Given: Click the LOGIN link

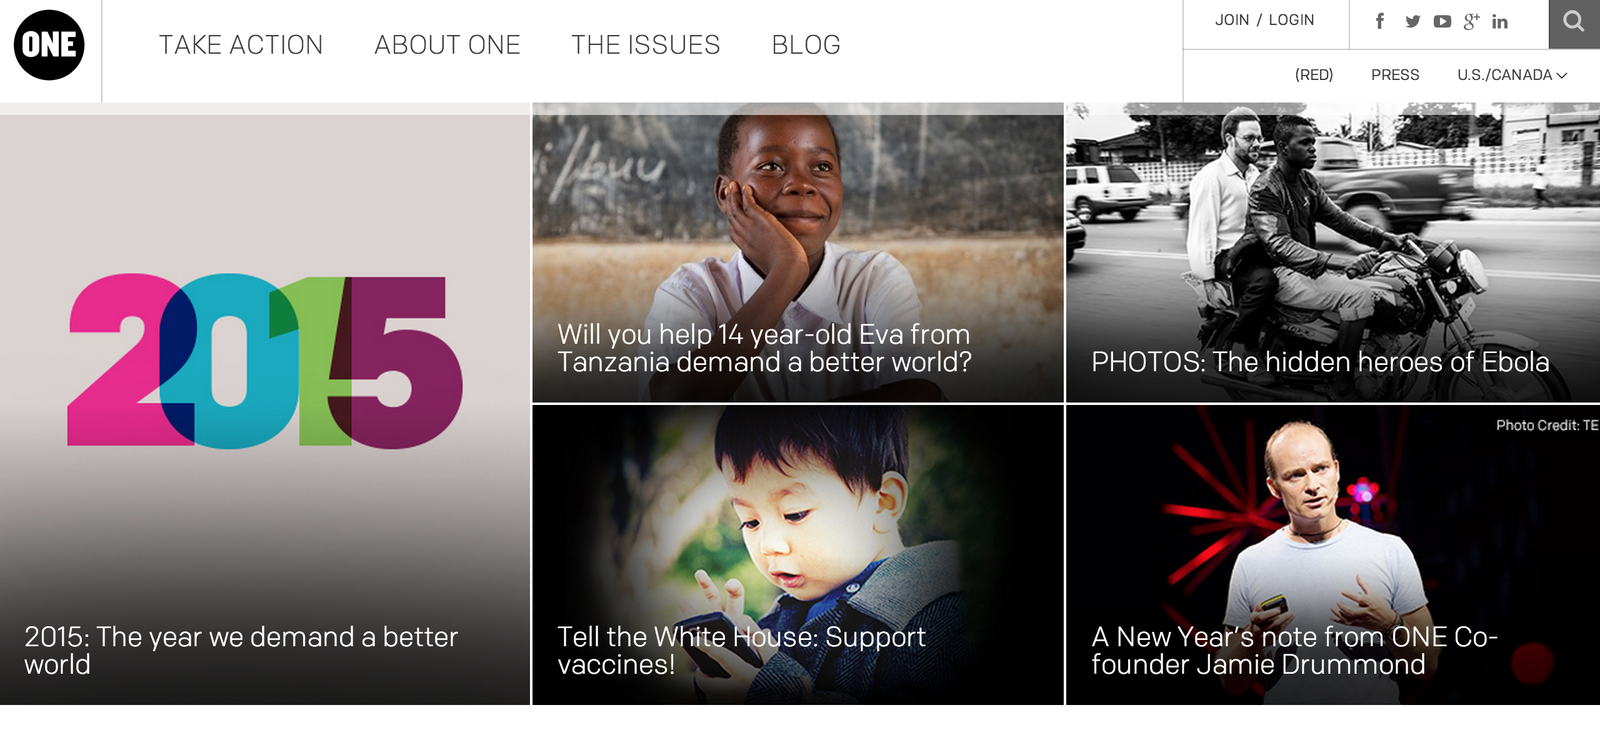Looking at the screenshot, I should (x=1291, y=20).
